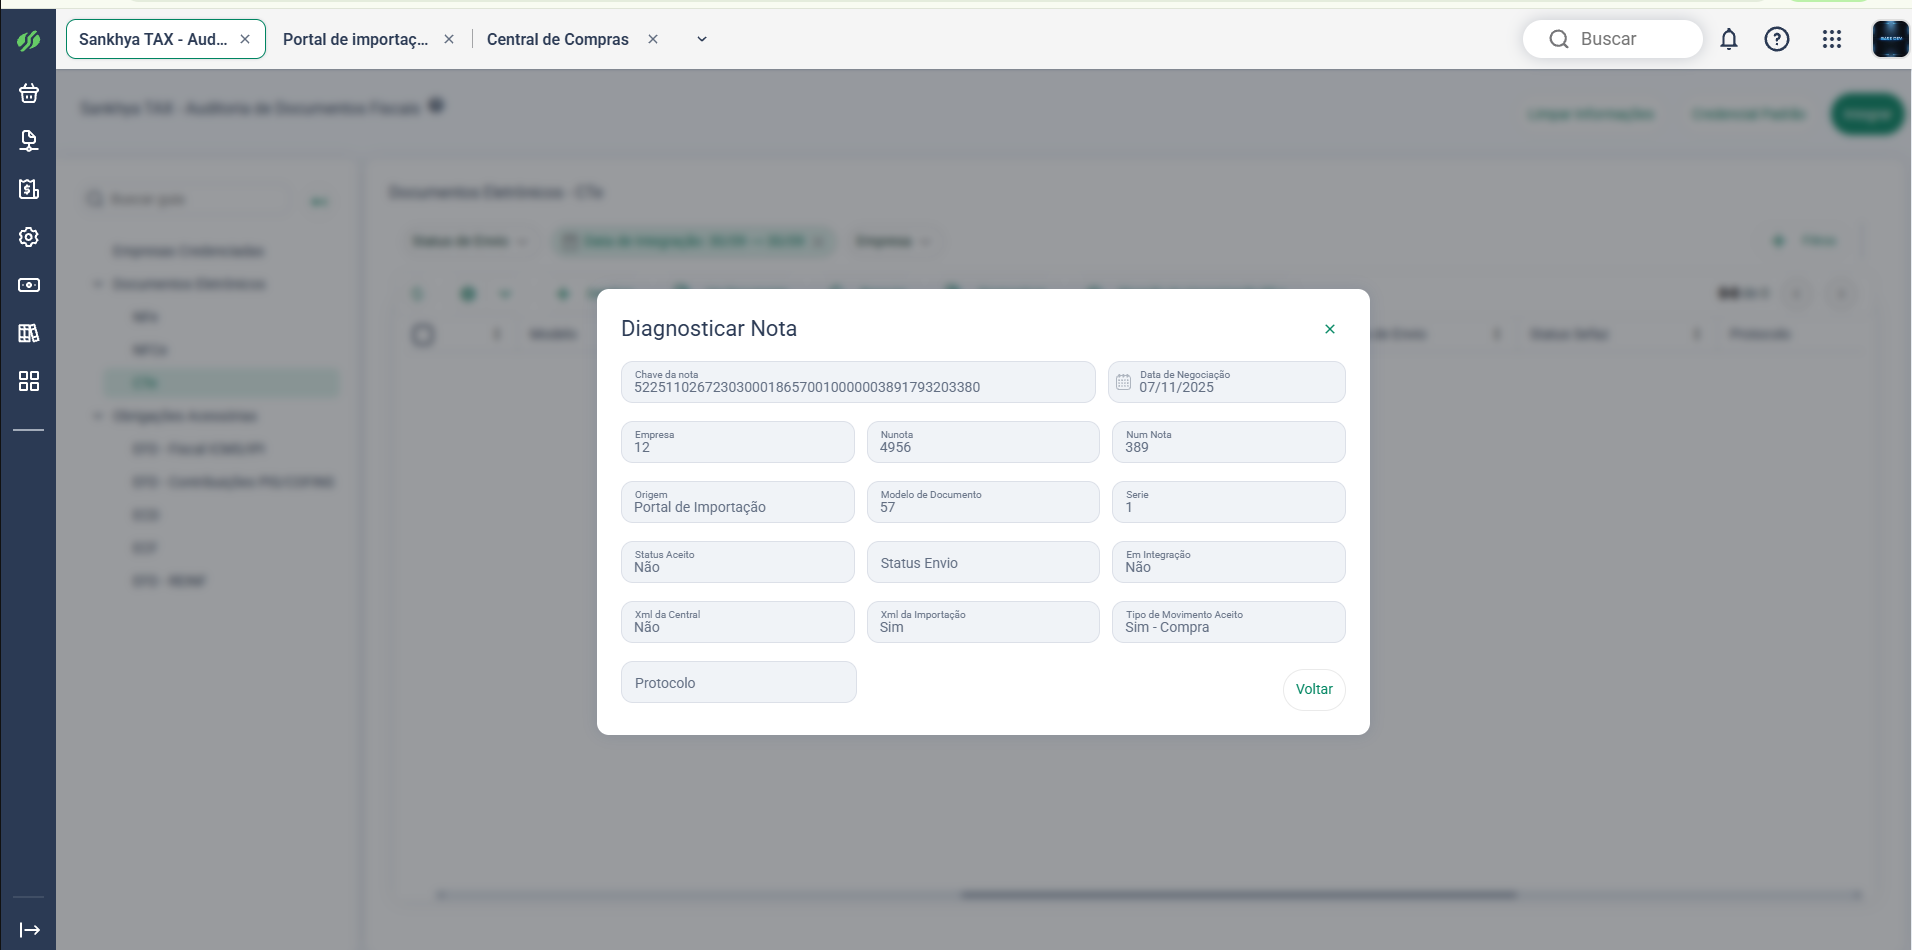Click the Data de Negociação field
Image resolution: width=1912 pixels, height=950 pixels.
1227,382
